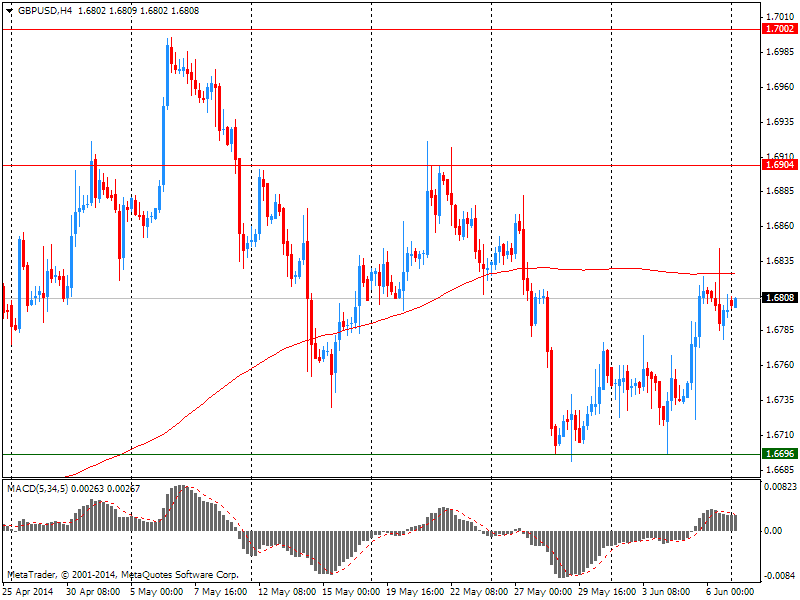The height and width of the screenshot is (600, 800).
Task: Click the 15 May 00:00 time label
Action: pyautogui.click(x=351, y=592)
